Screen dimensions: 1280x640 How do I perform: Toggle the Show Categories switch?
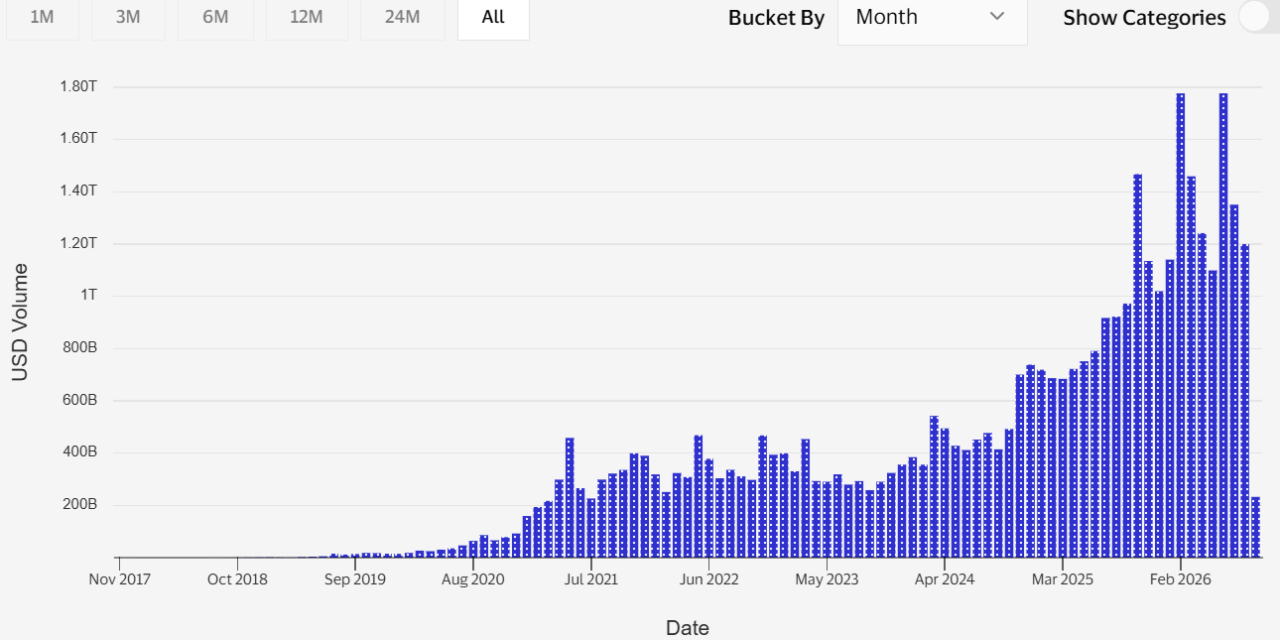tap(1258, 17)
